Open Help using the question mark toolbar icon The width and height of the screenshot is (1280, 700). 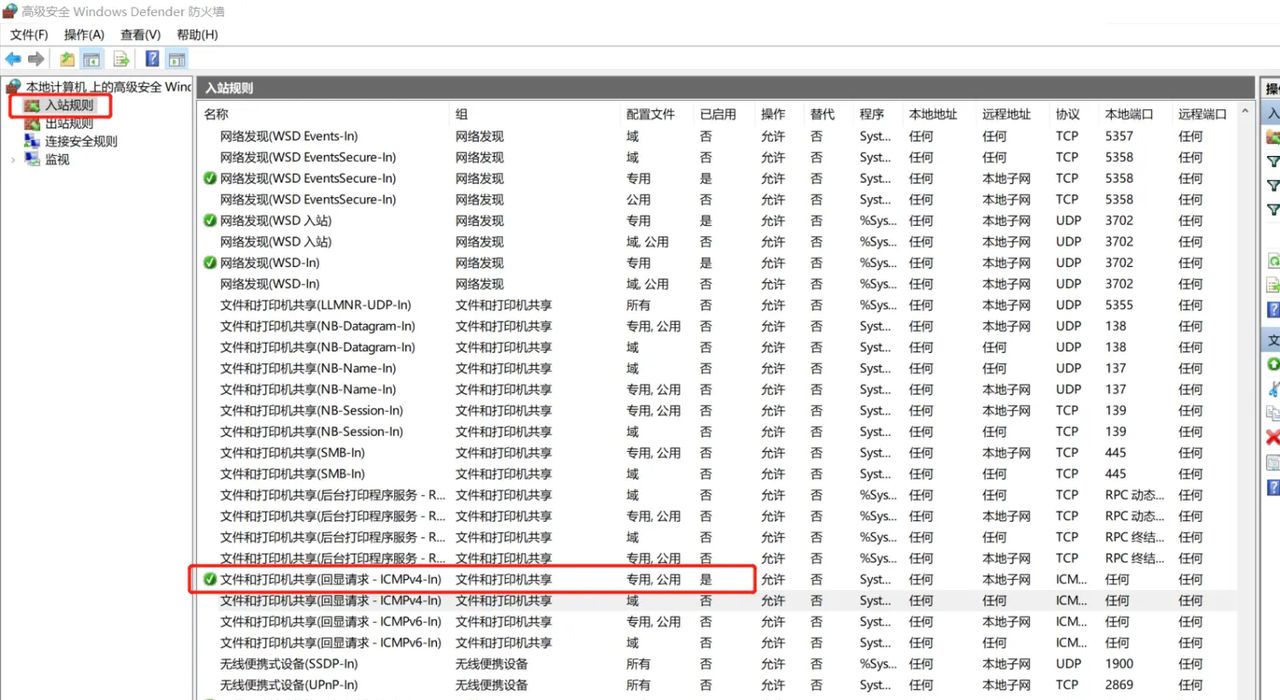point(151,58)
